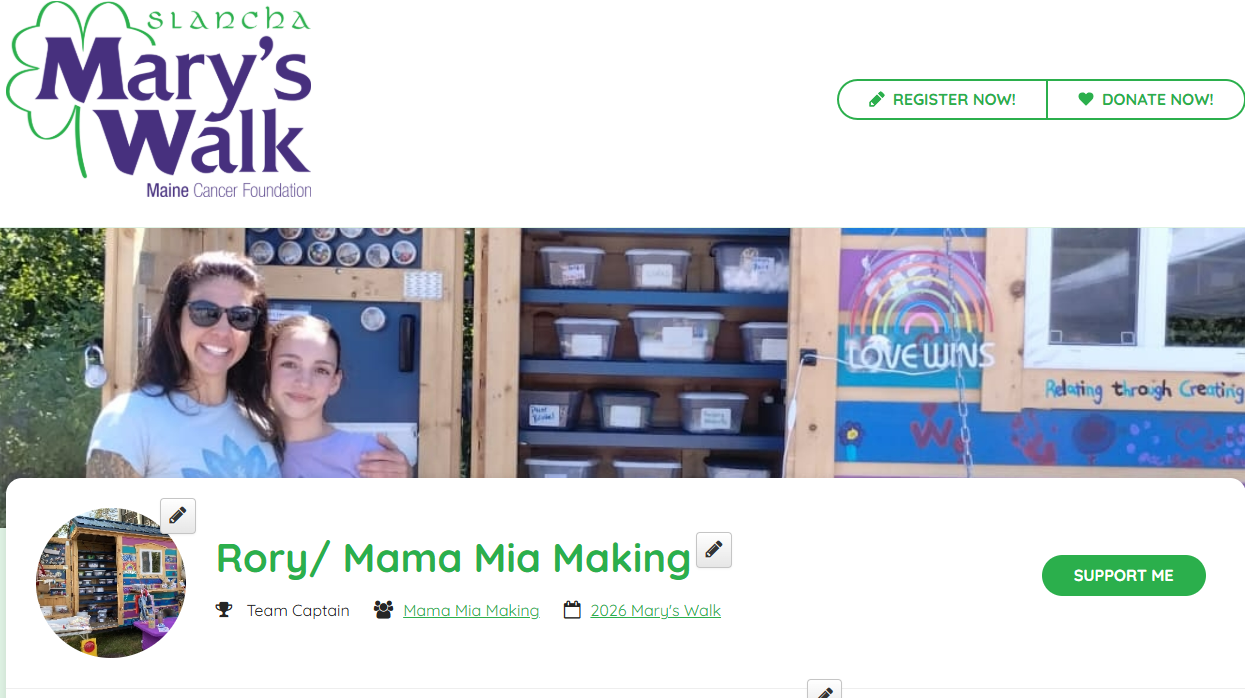Click the partially visible pencil edit icon below
Image resolution: width=1245 pixels, height=698 pixels.
pos(824,689)
